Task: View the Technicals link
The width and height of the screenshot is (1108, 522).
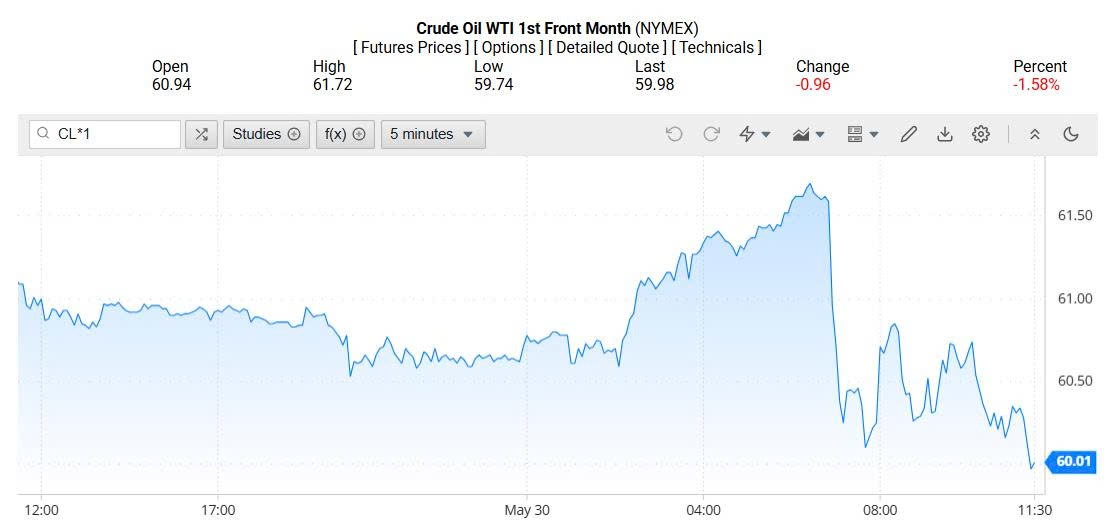Action: [x=716, y=47]
